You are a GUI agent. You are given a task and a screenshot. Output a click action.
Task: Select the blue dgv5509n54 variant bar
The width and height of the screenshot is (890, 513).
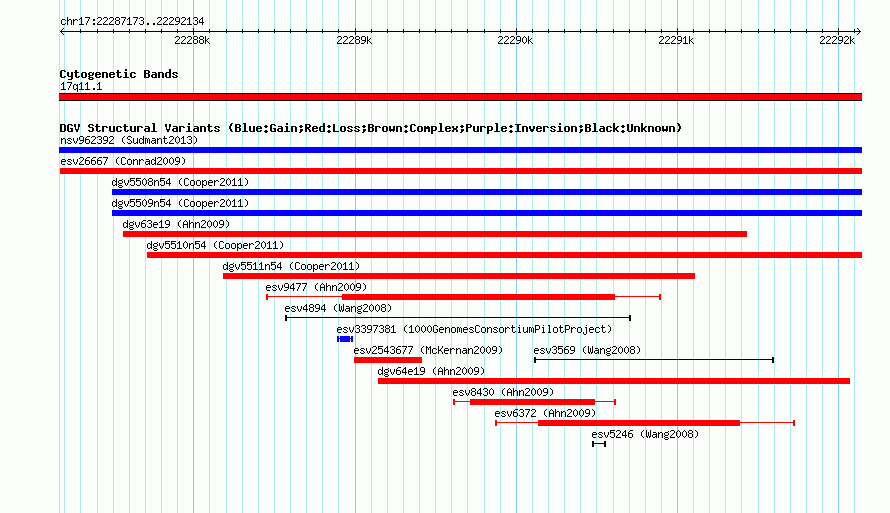tap(487, 213)
